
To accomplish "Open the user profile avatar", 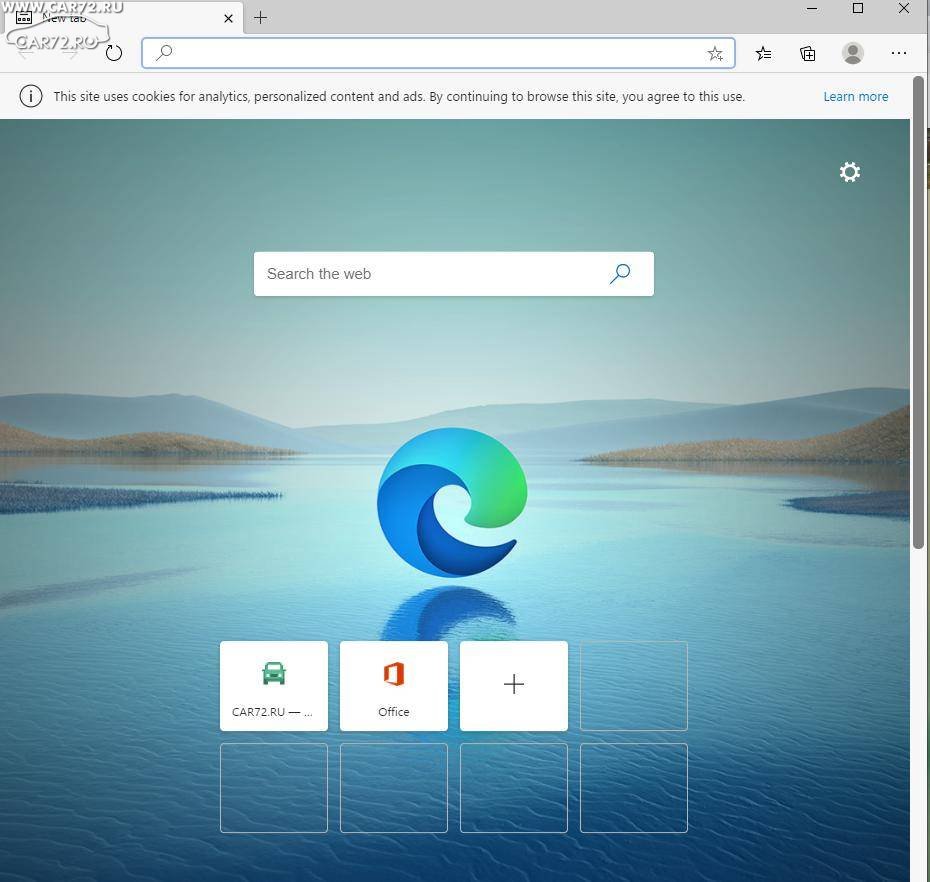I will coord(852,53).
